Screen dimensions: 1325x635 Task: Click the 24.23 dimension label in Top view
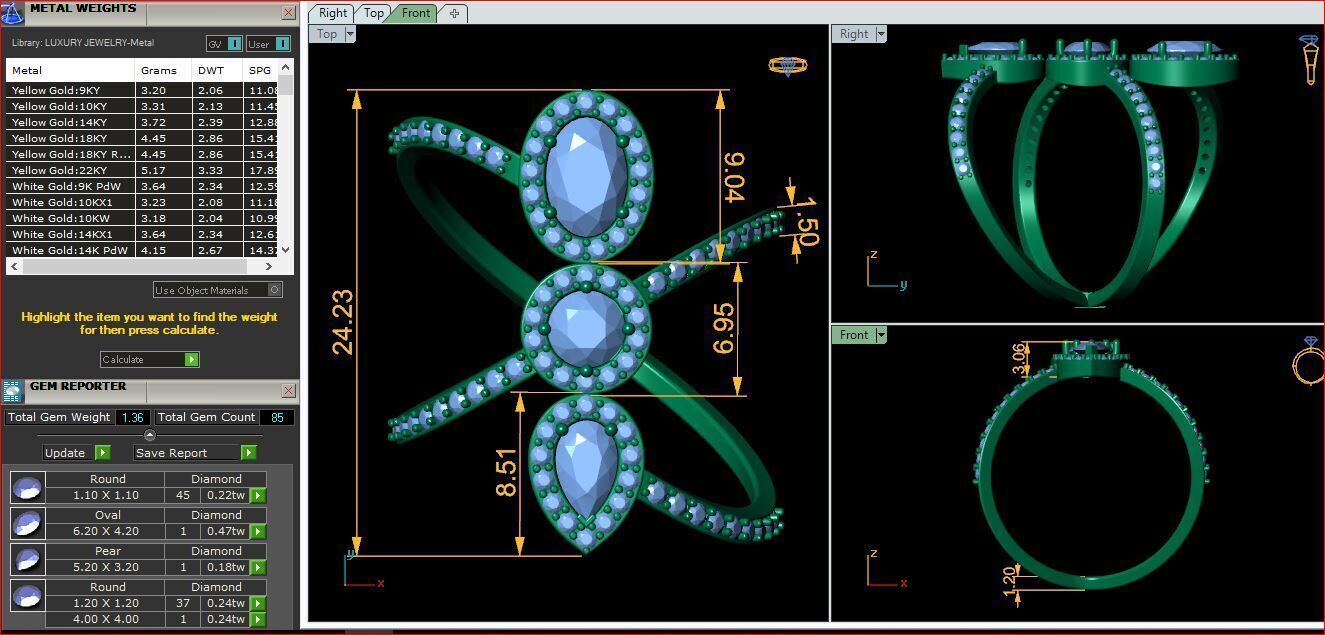343,322
